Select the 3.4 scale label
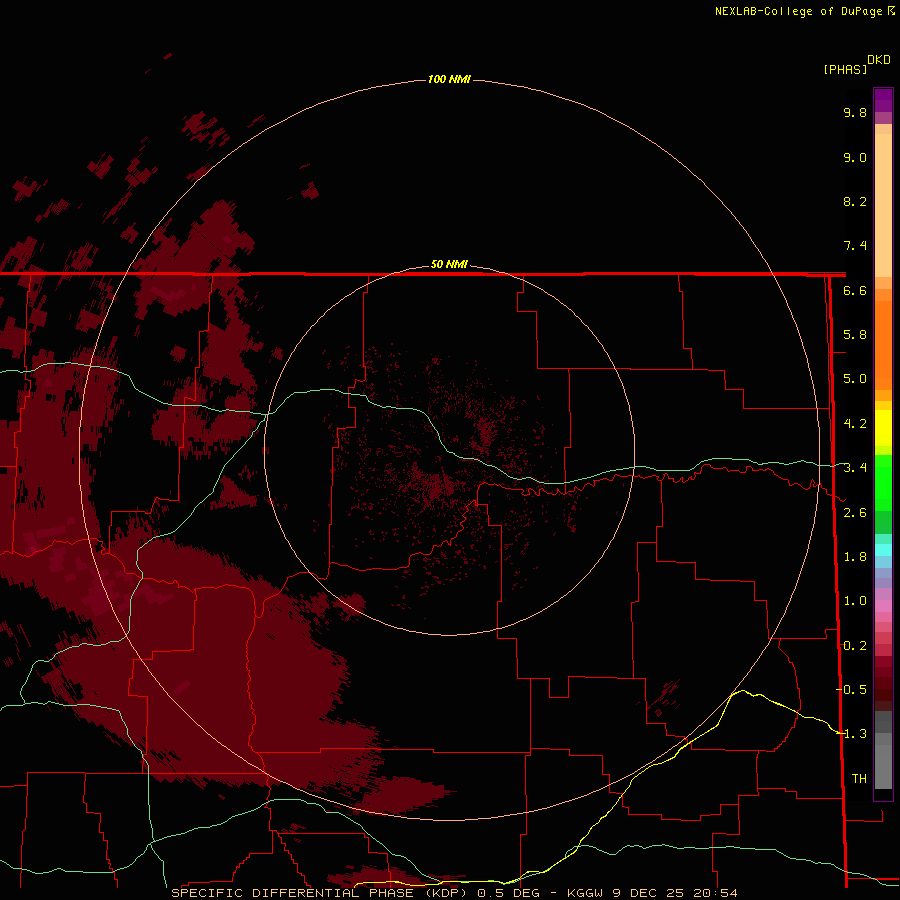Image resolution: width=900 pixels, height=900 pixels. pos(855,468)
